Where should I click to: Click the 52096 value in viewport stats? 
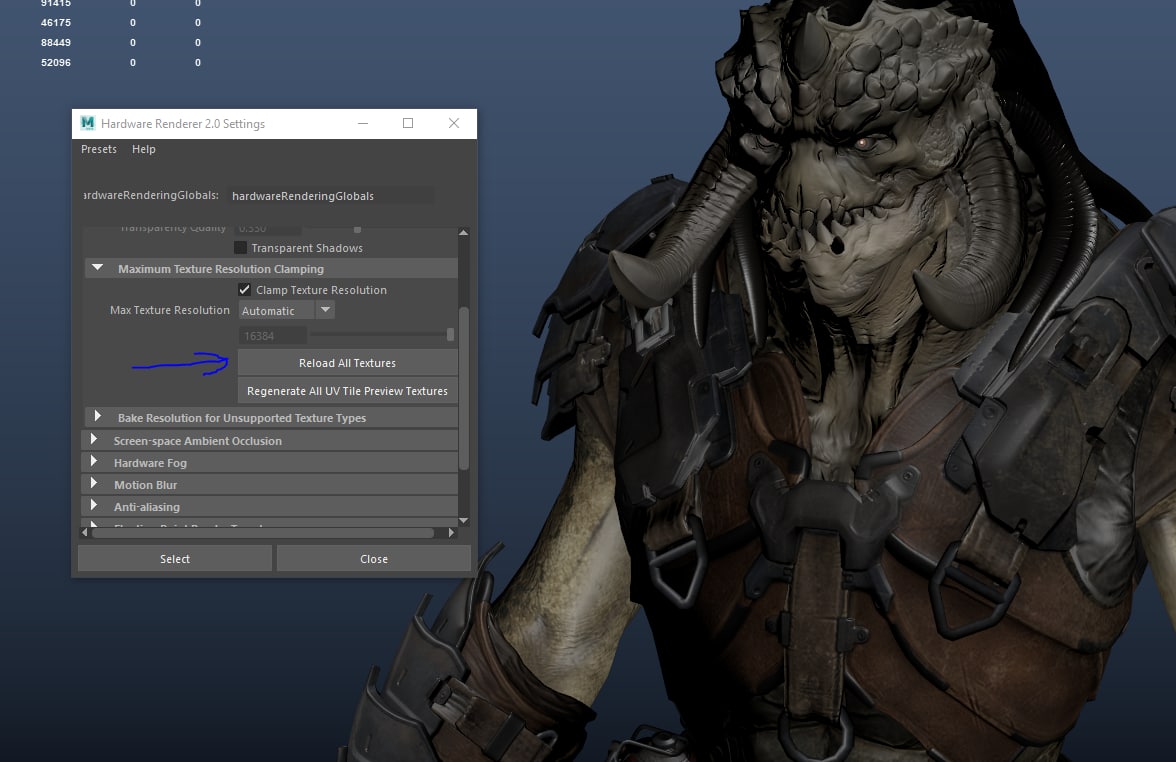[x=56, y=63]
